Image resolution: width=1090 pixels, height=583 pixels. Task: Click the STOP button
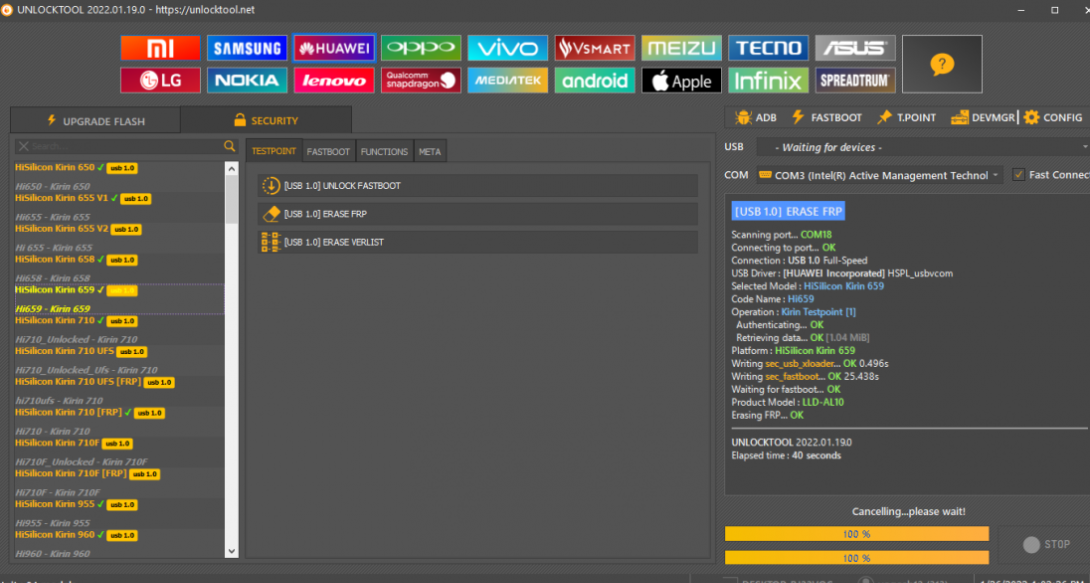(1047, 544)
